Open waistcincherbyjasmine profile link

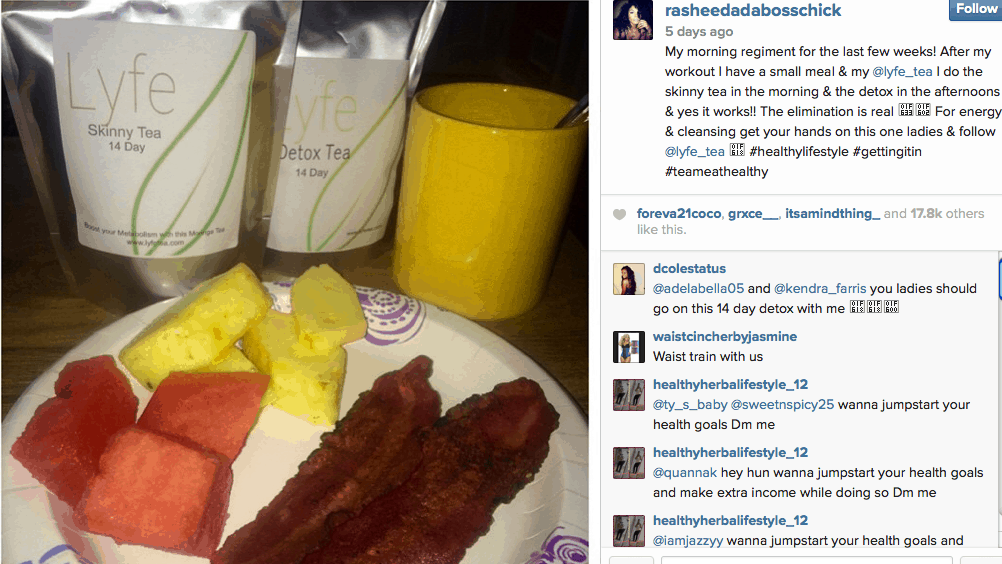pyautogui.click(x=725, y=337)
